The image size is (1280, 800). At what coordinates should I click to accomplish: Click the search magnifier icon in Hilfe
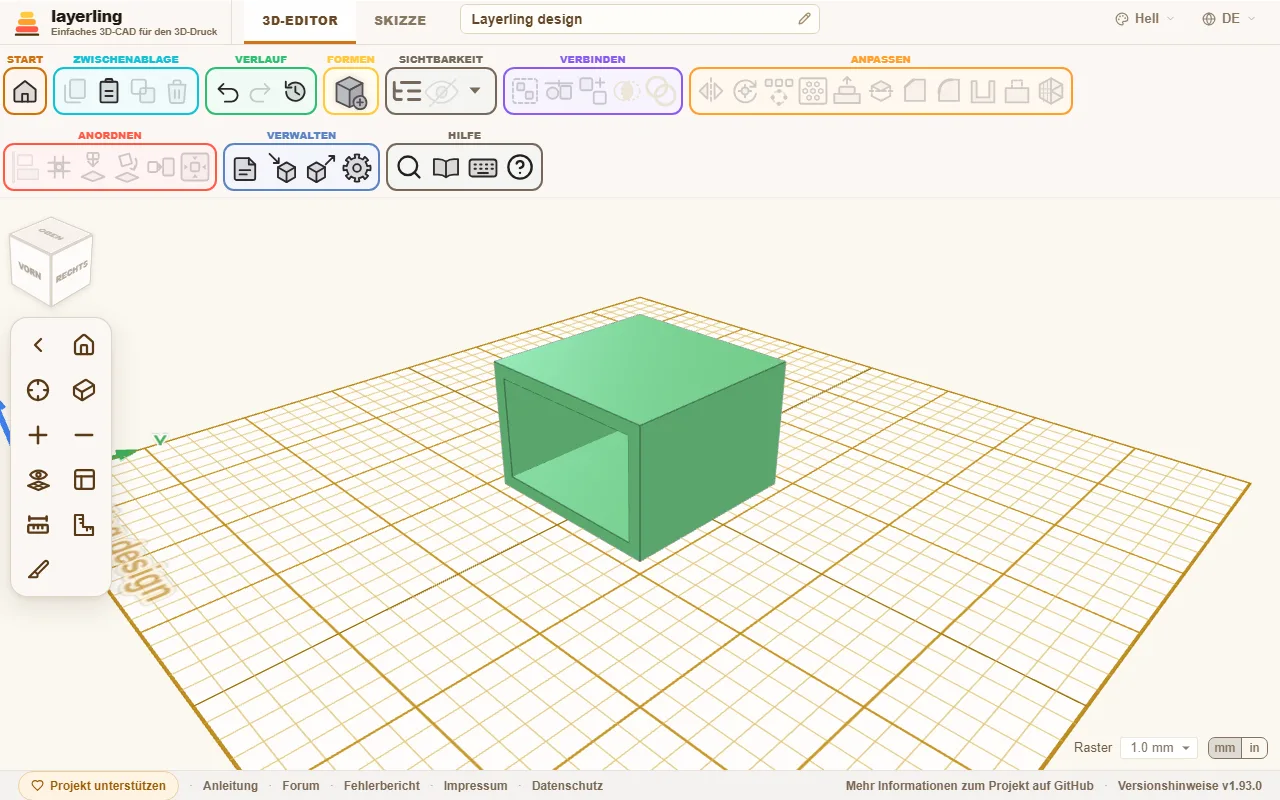[408, 168]
